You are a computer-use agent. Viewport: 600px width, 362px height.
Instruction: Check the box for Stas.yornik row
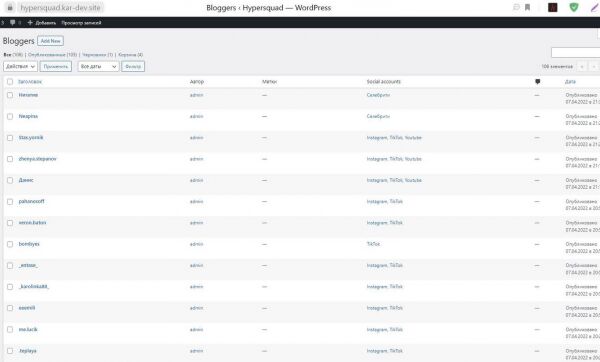pyautogui.click(x=10, y=138)
